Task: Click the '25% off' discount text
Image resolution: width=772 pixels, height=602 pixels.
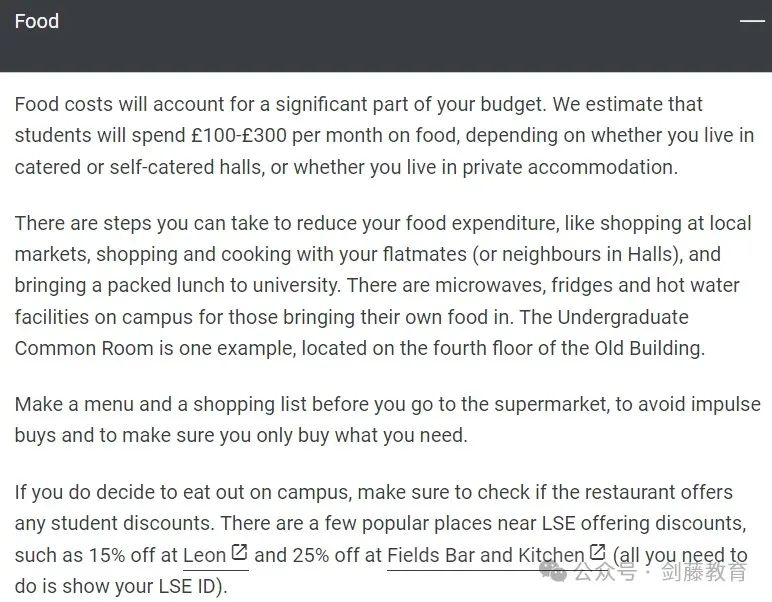Action: tap(337, 555)
